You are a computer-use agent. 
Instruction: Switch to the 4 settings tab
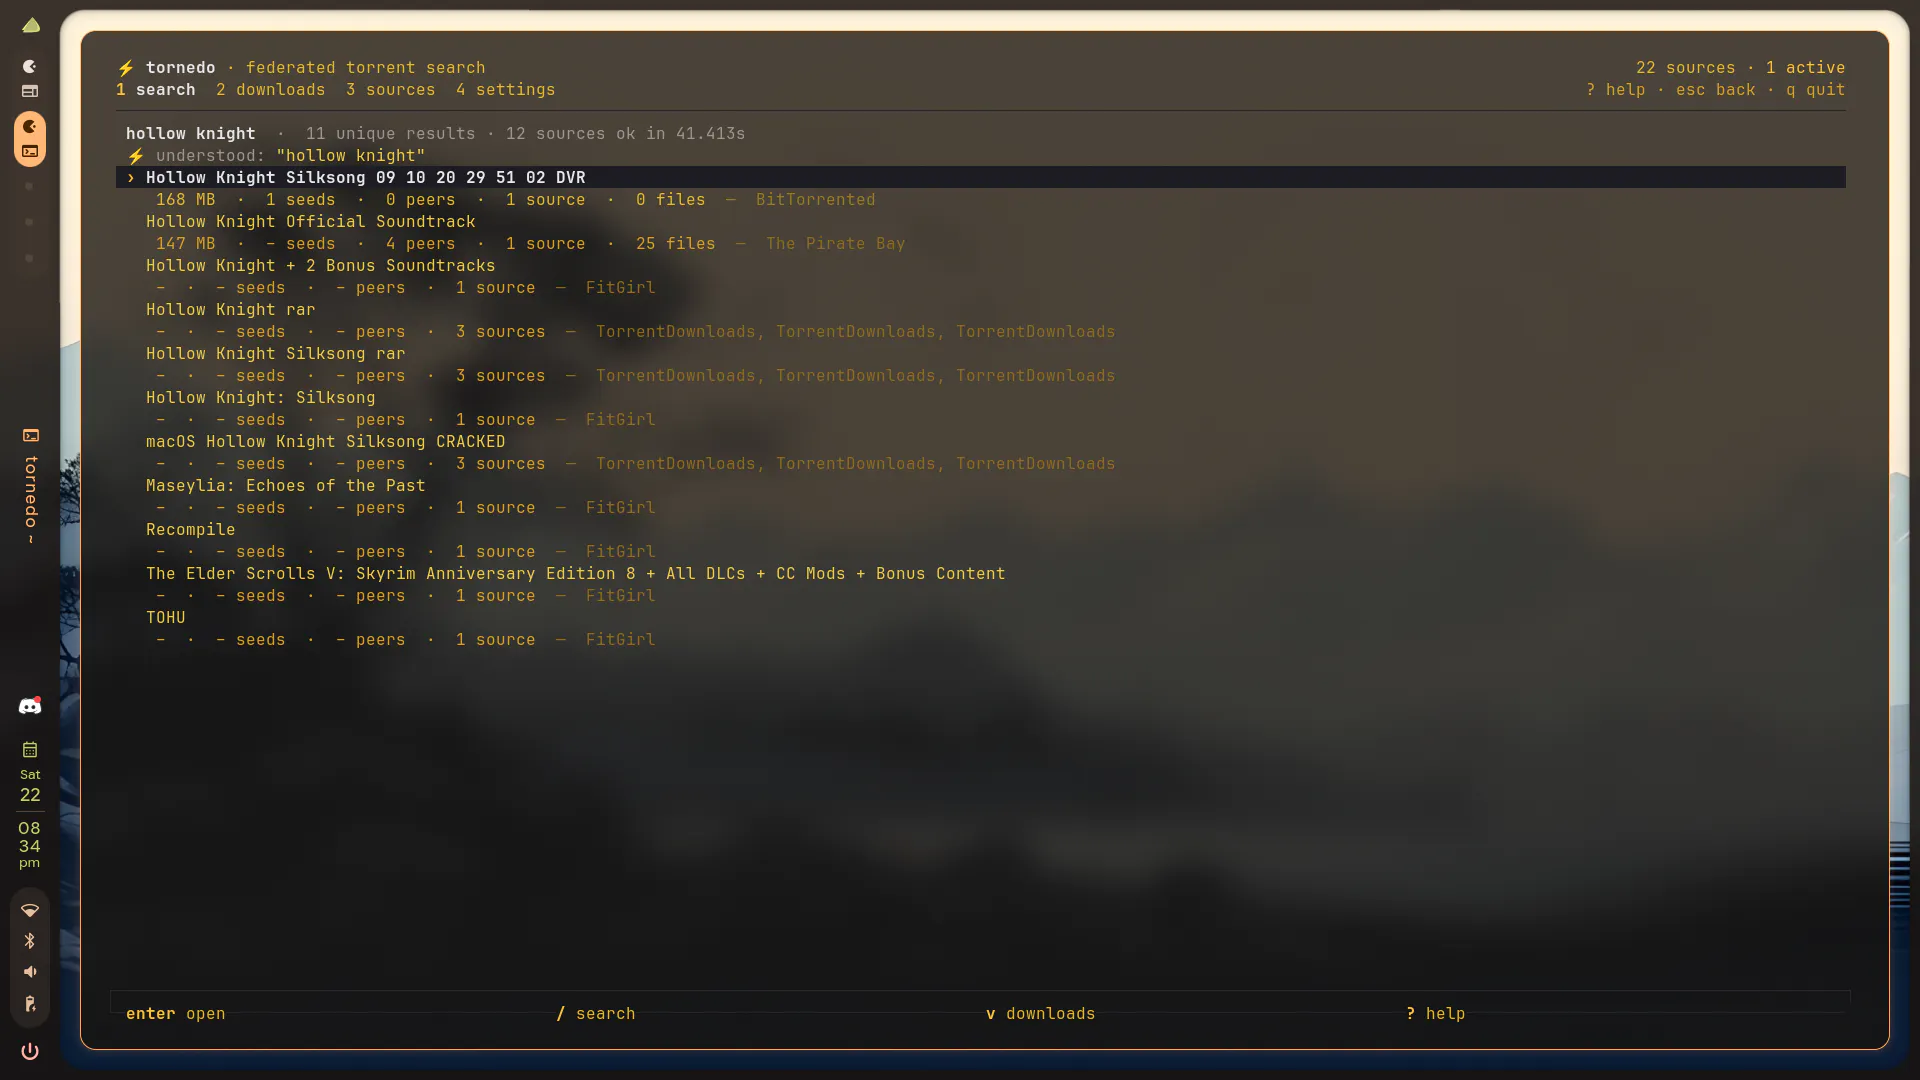coord(506,90)
